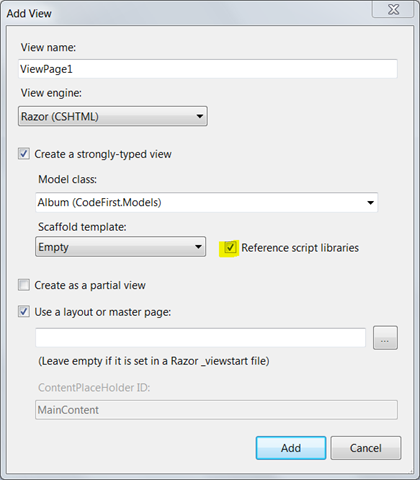The image size is (420, 480).
Task: Close the Add View dialog with the X
Action: tap(393, 9)
